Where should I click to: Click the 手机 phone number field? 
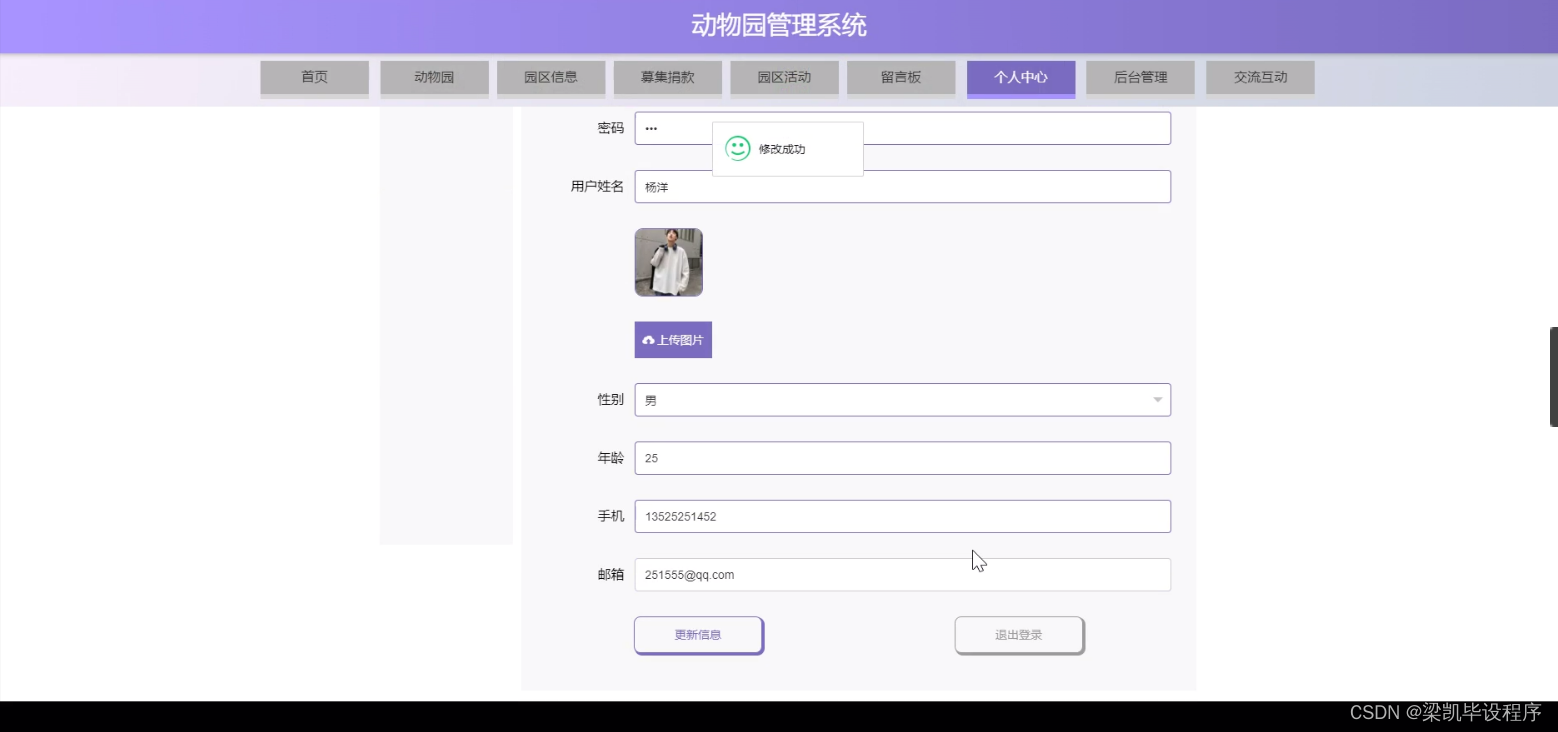coord(902,517)
